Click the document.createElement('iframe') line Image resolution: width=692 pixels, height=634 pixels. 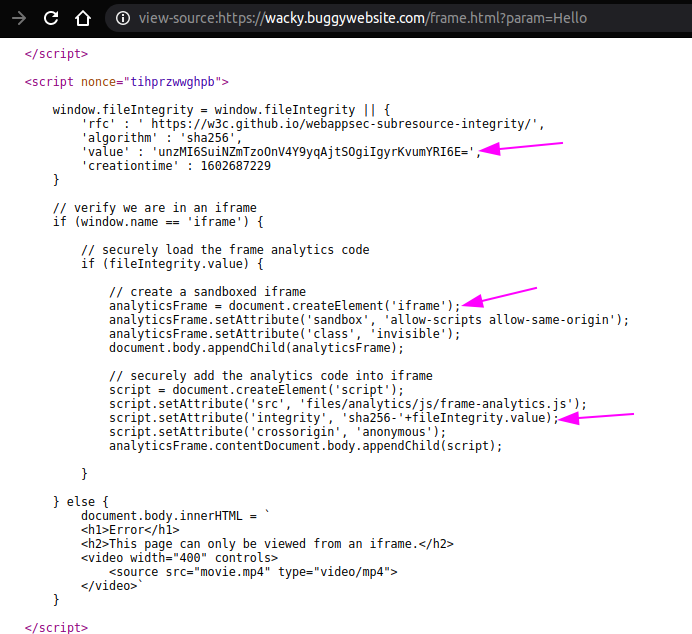pyautogui.click(x=285, y=306)
